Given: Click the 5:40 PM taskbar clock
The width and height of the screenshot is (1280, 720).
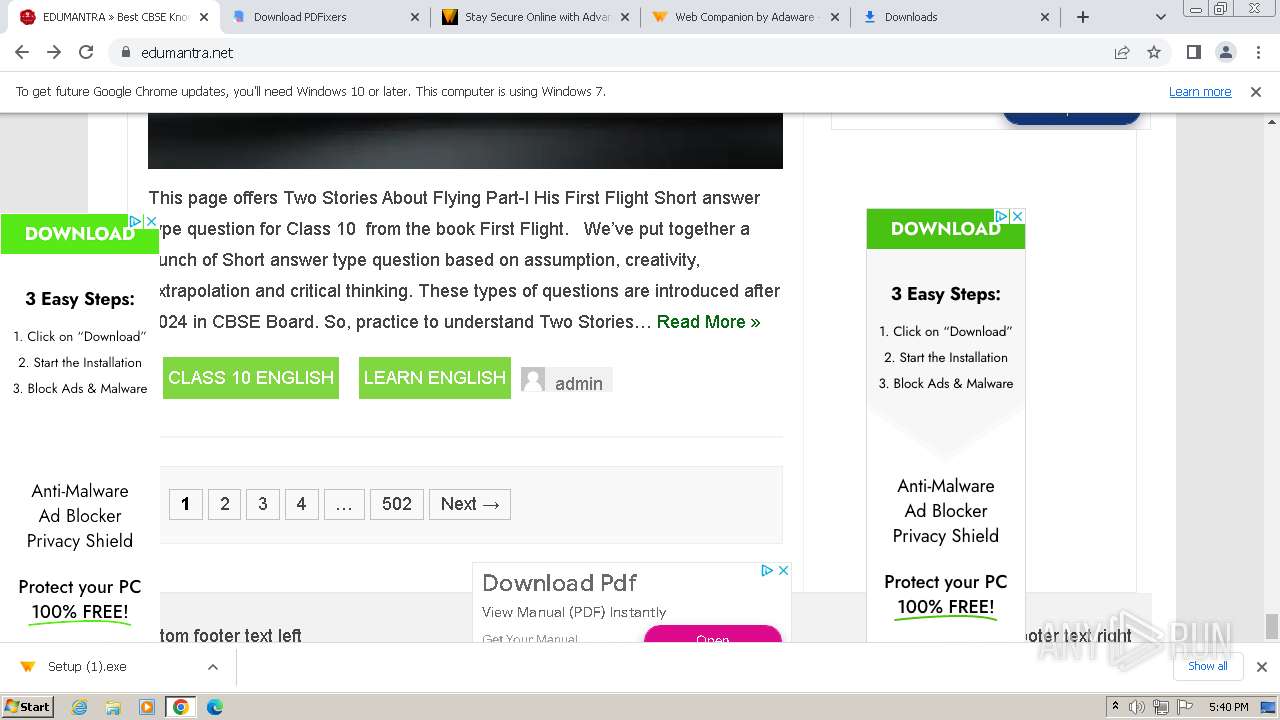Looking at the screenshot, I should click(x=1228, y=707).
